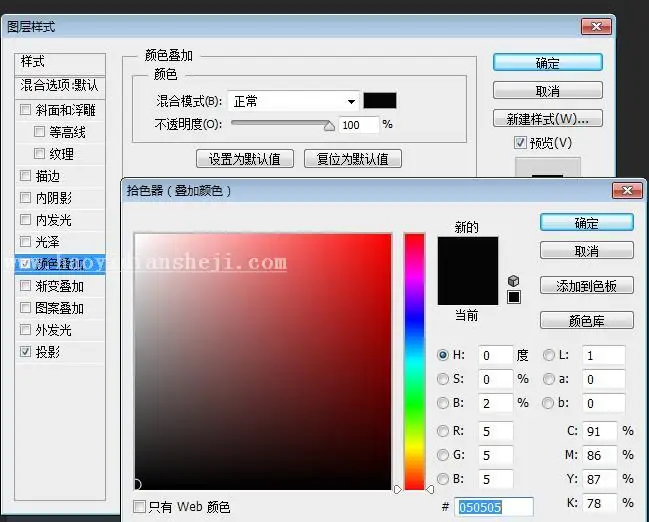The image size is (649, 522).
Task: Enable the 光泽 checkbox
Action: [25, 241]
